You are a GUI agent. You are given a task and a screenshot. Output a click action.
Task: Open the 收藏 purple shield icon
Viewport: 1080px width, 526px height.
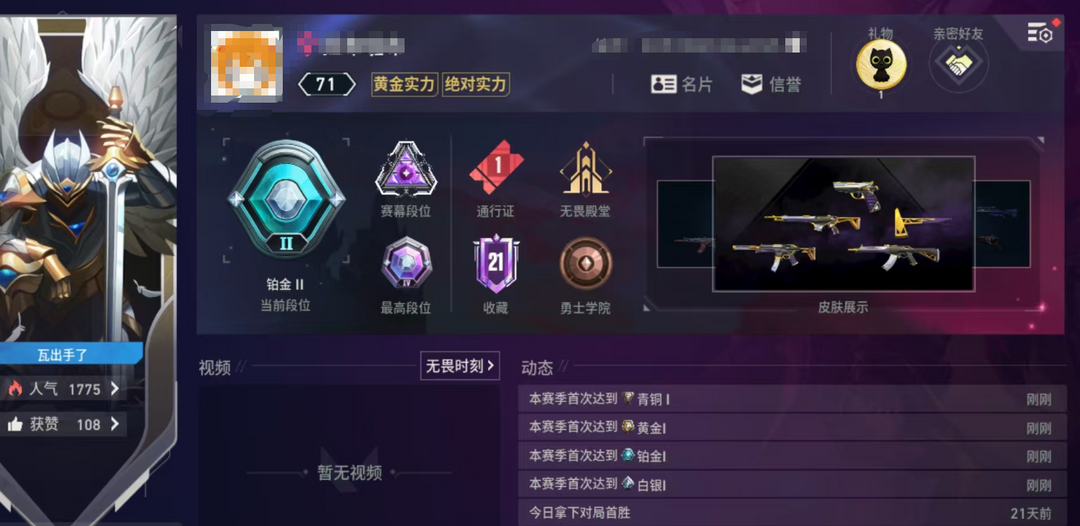(x=496, y=264)
